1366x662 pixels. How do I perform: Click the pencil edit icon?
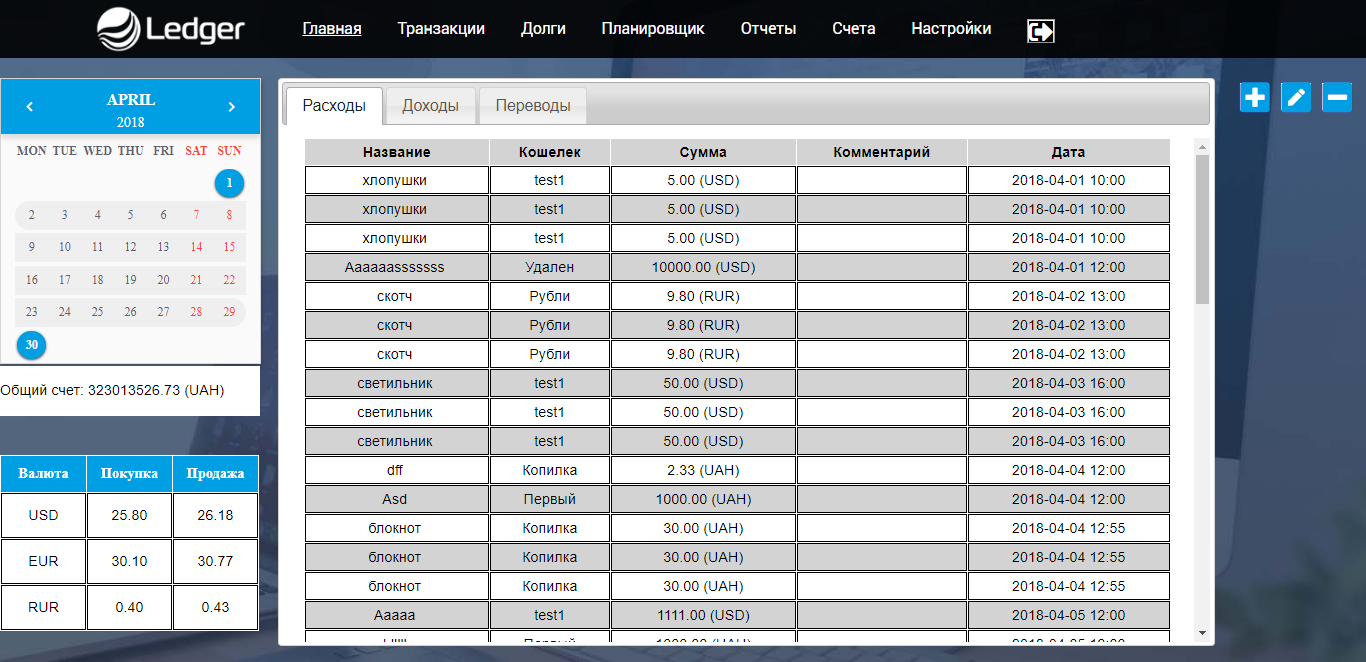1296,97
